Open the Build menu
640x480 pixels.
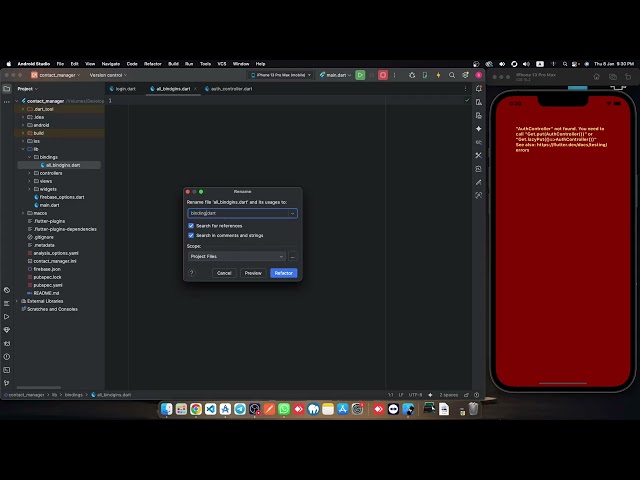(x=173, y=64)
